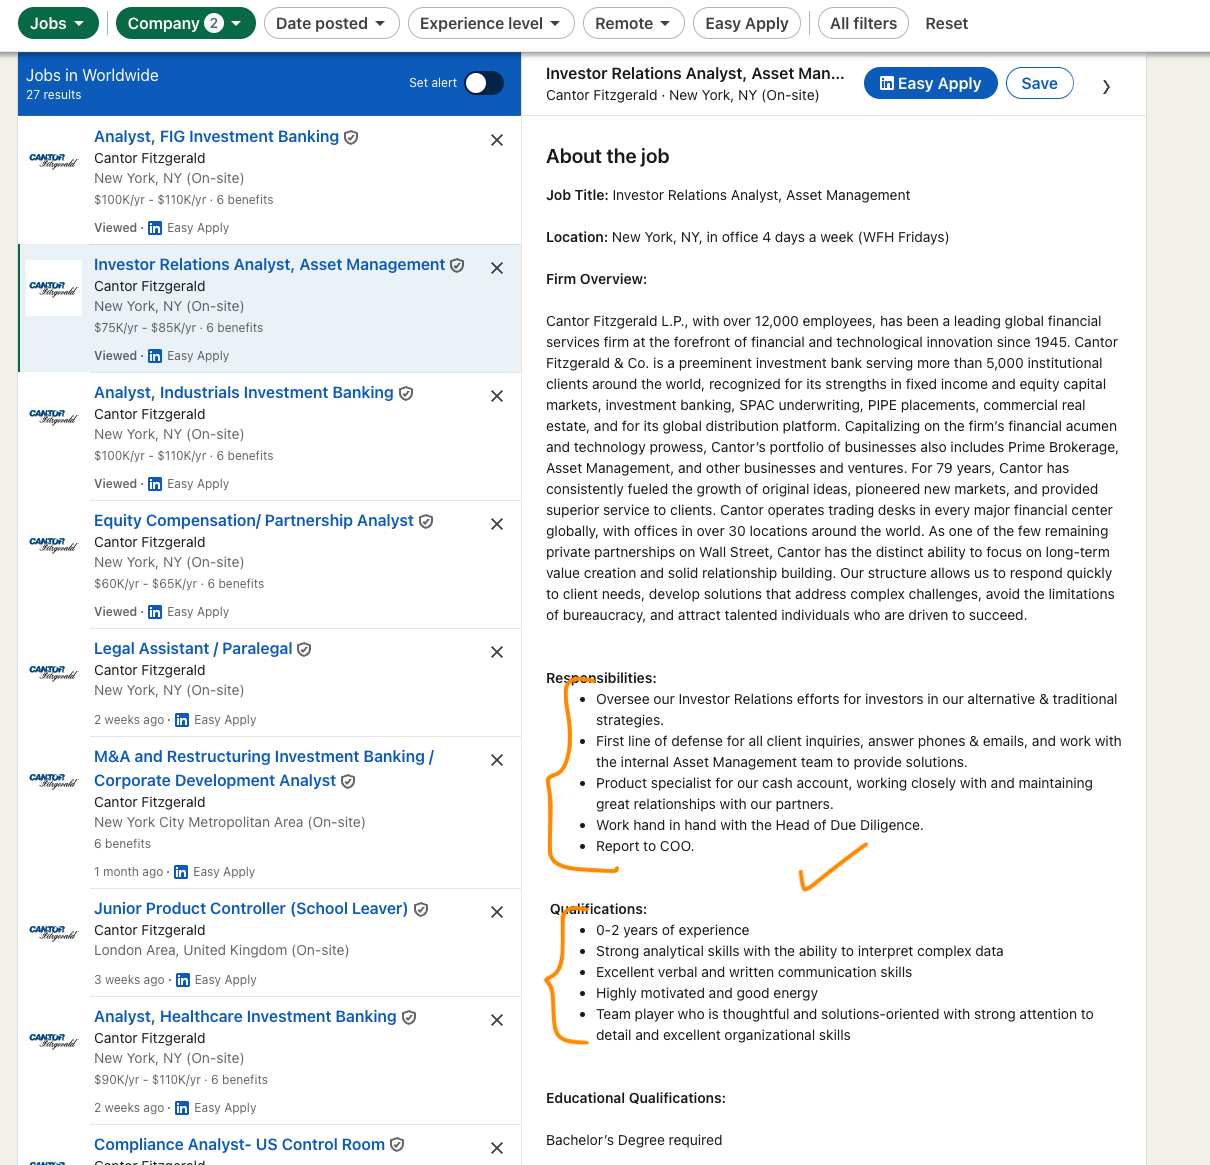Screen dimensions: 1210x1165
Task: Open Analyst, FIG Investment Banking job posting
Action: pos(216,137)
